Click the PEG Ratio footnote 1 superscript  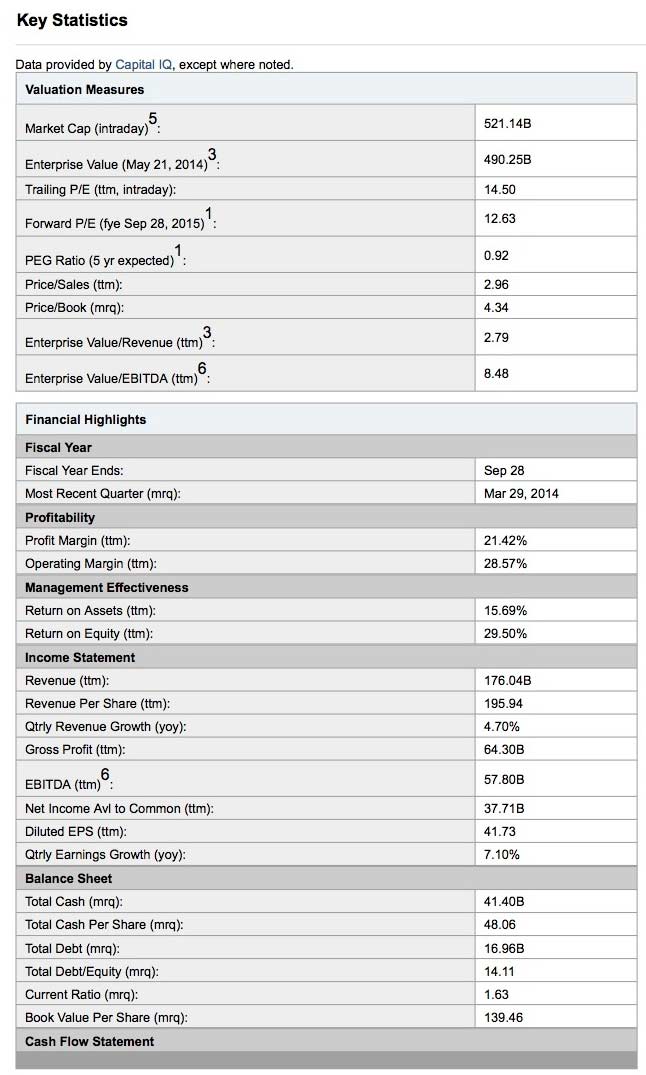click(x=178, y=250)
